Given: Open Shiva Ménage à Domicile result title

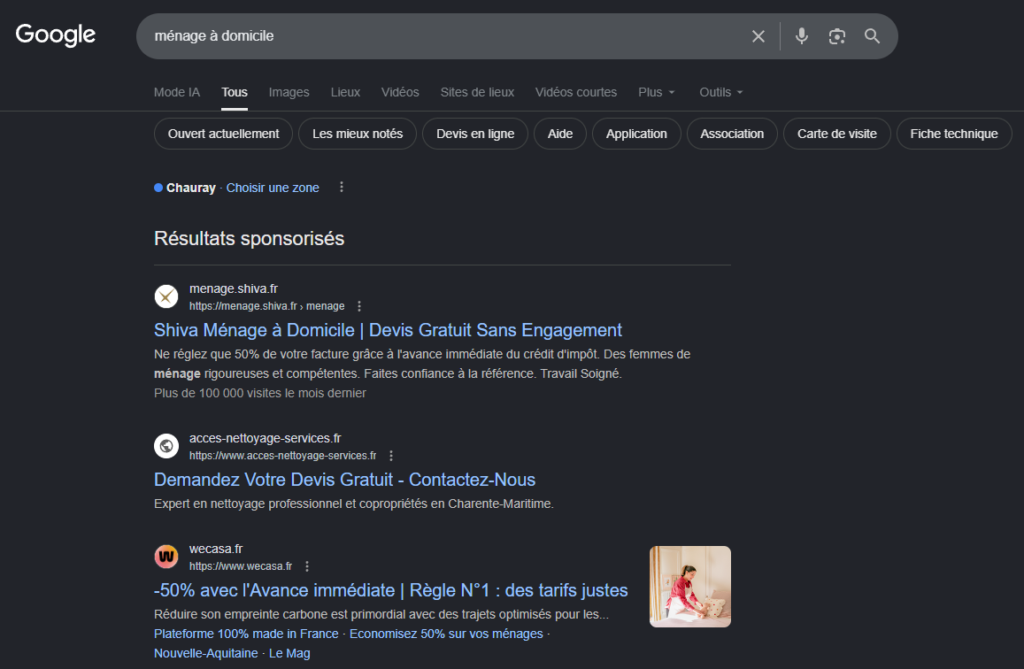Looking at the screenshot, I should tap(388, 331).
